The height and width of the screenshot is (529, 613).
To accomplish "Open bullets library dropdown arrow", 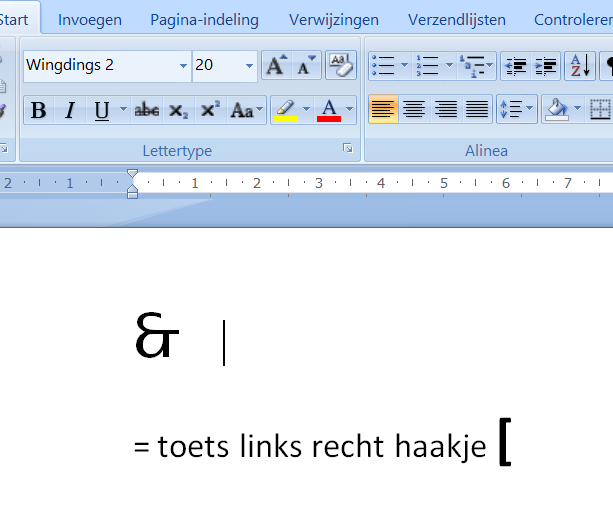I will click(405, 65).
